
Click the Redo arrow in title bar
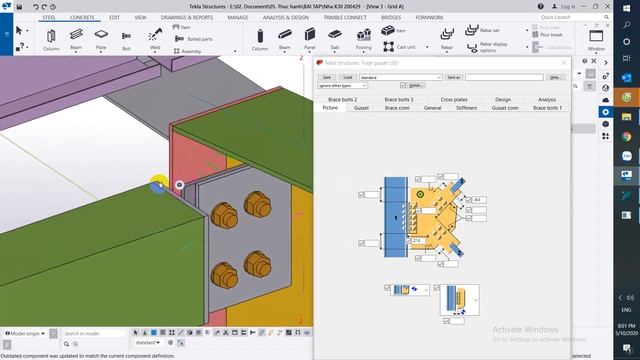44,7
